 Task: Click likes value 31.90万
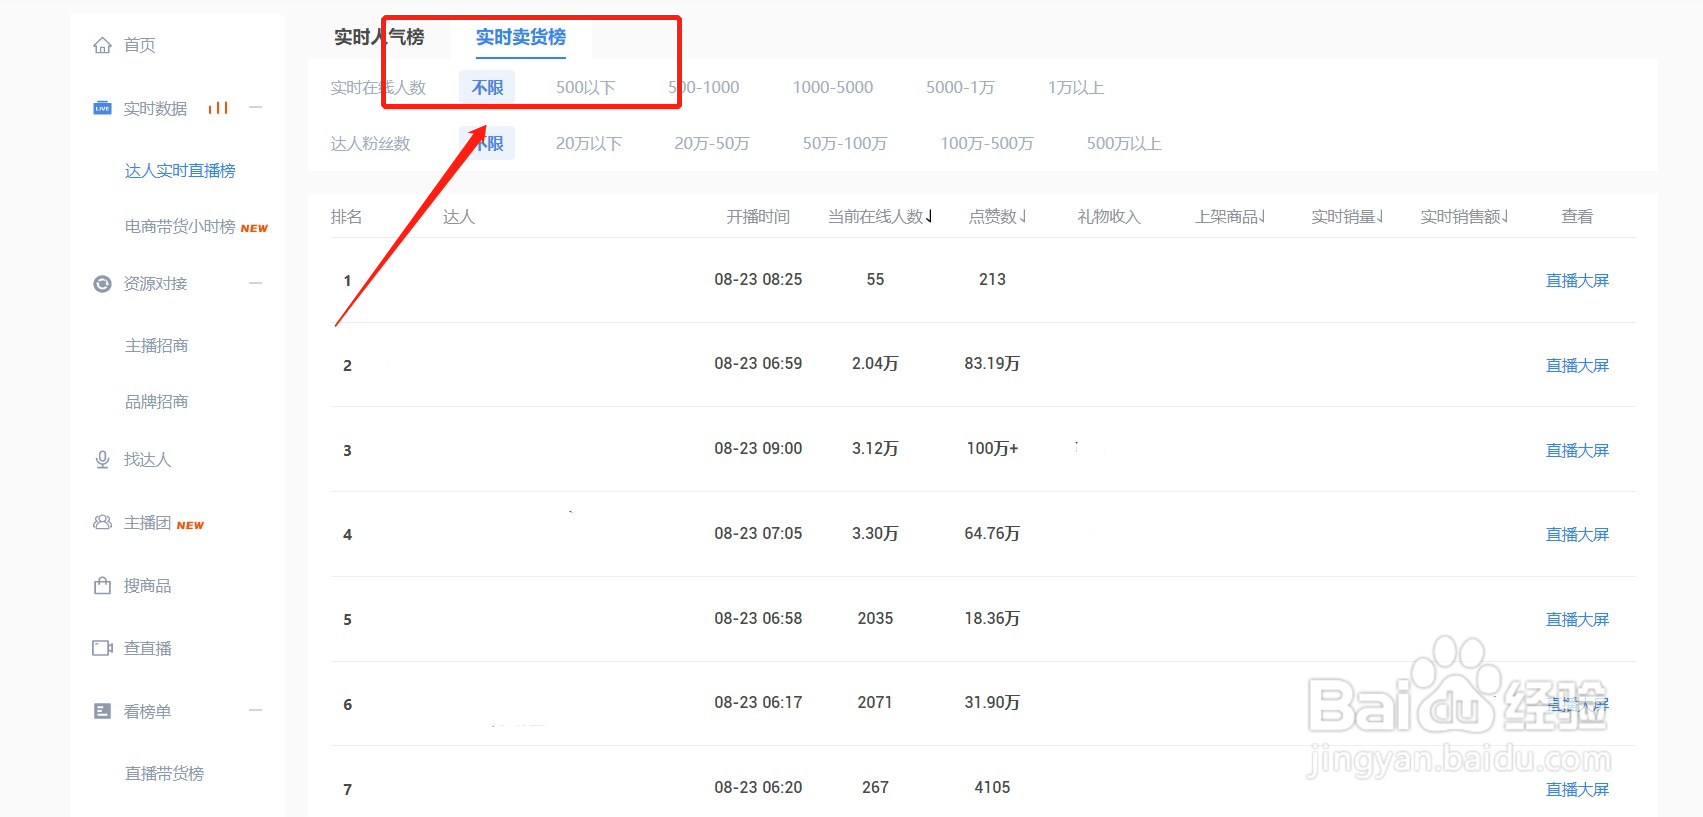[x=992, y=703]
